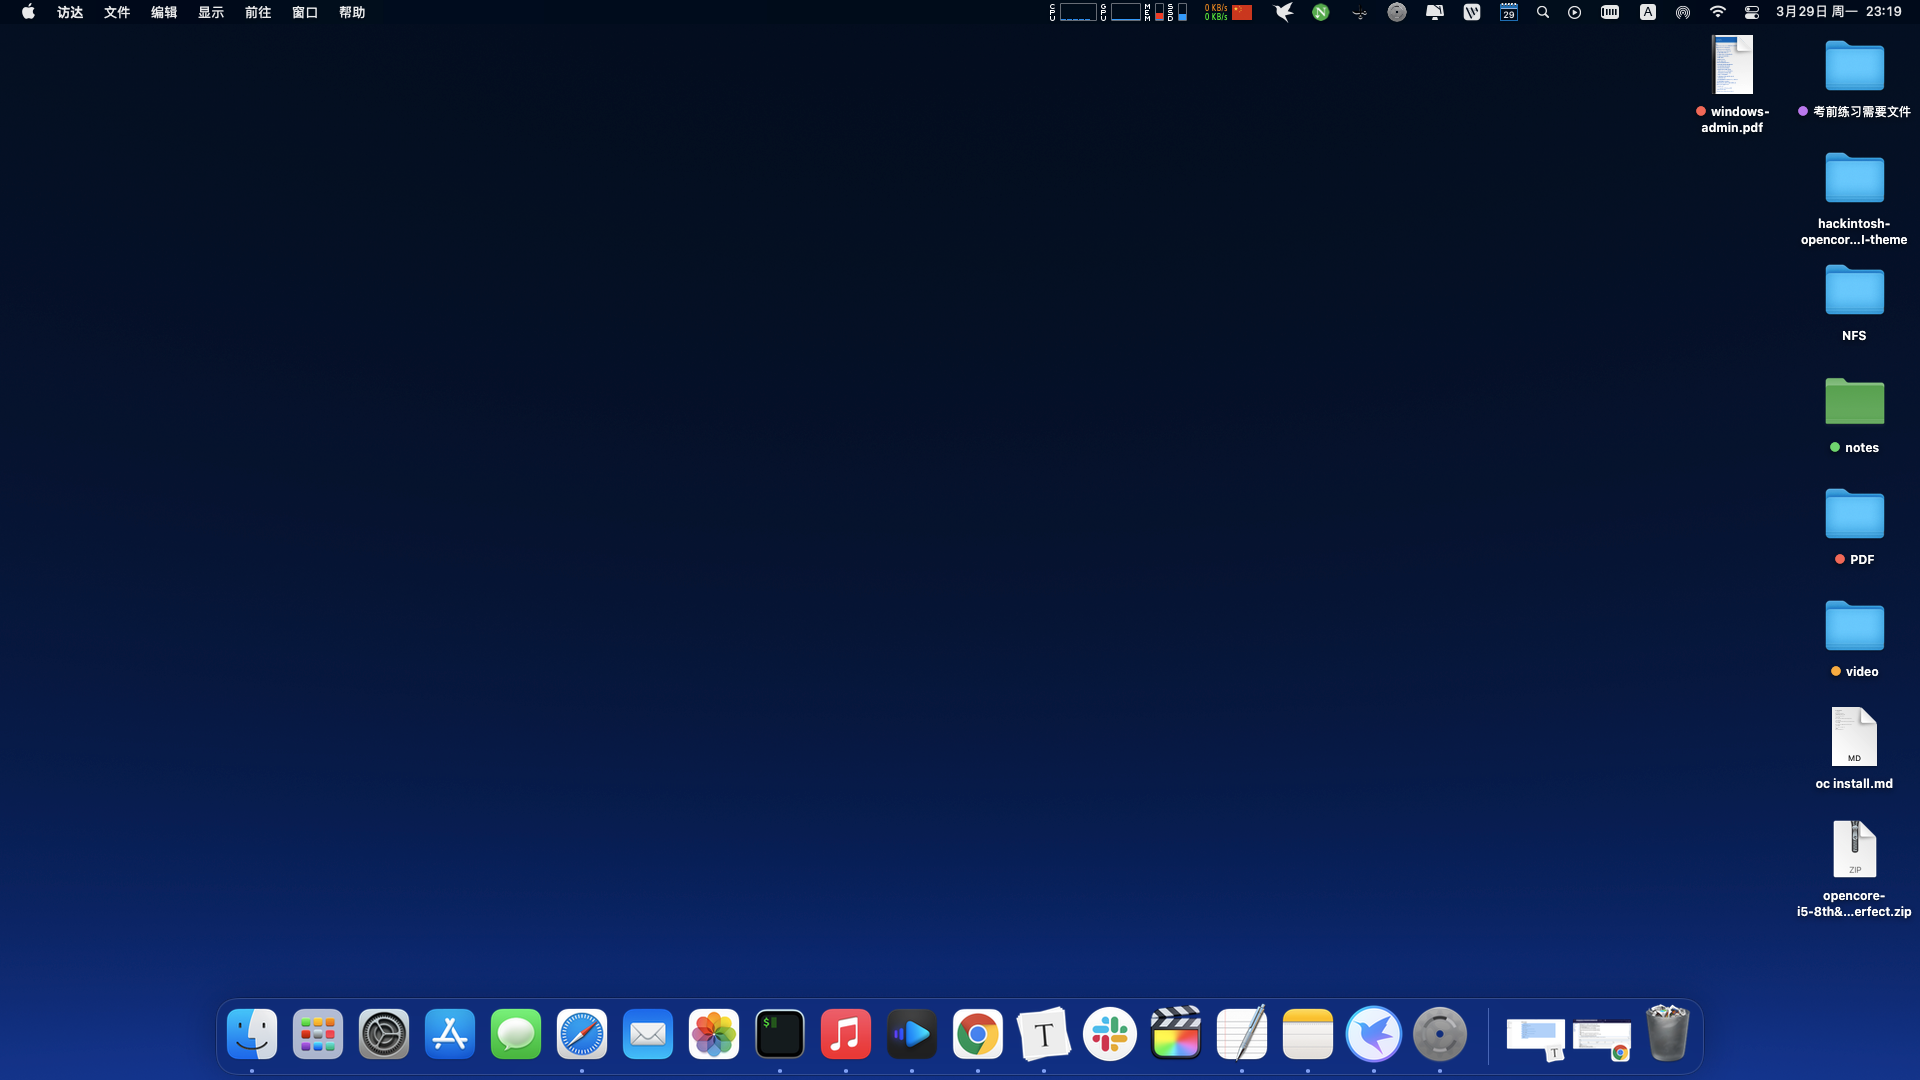This screenshot has height=1080, width=1920.
Task: Click the gray disc menu bar icon
Action: pyautogui.click(x=1397, y=12)
